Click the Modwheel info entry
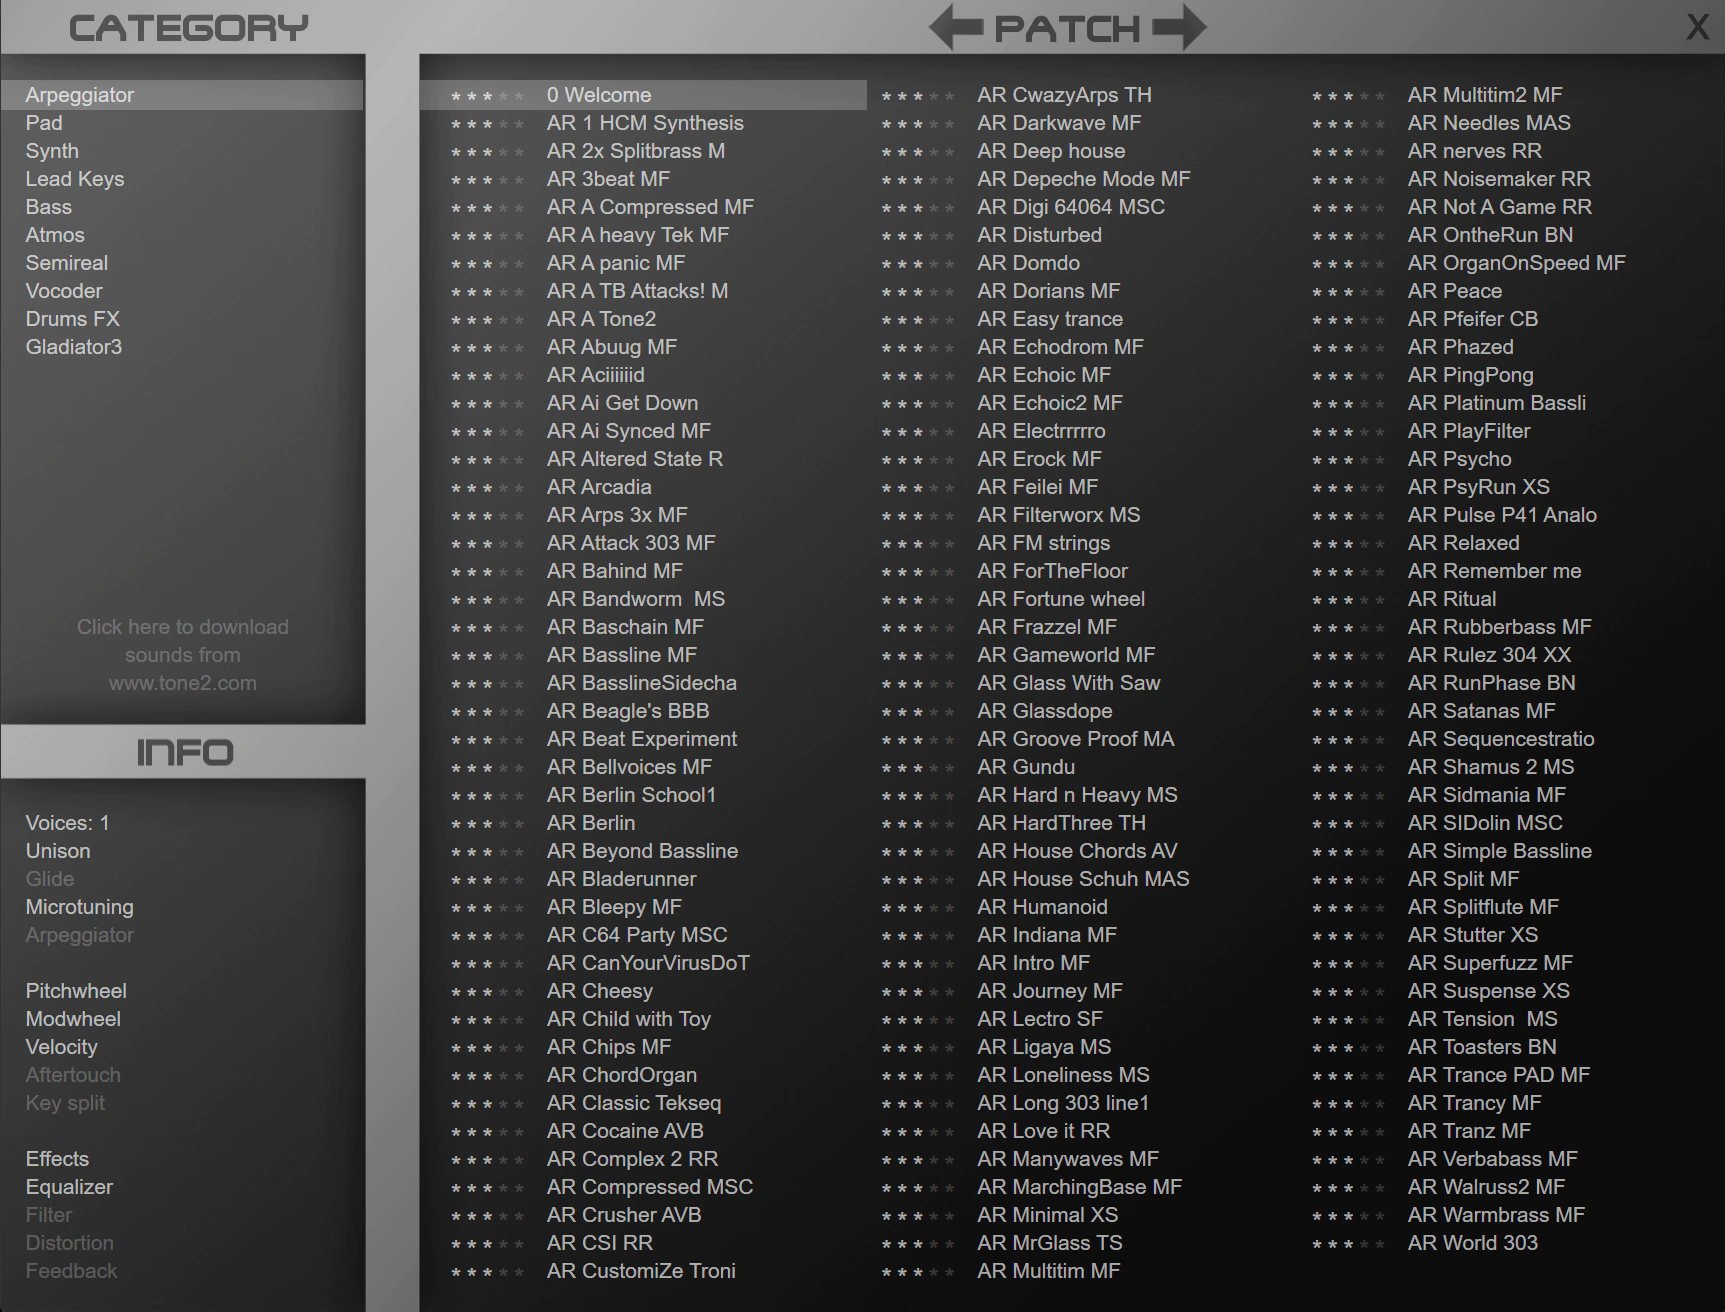 [73, 1019]
